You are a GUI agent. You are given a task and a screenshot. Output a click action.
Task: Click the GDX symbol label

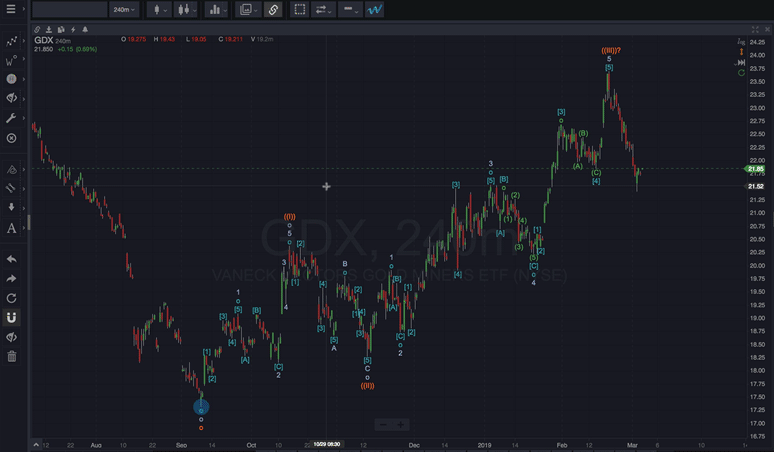pyautogui.click(x=43, y=40)
